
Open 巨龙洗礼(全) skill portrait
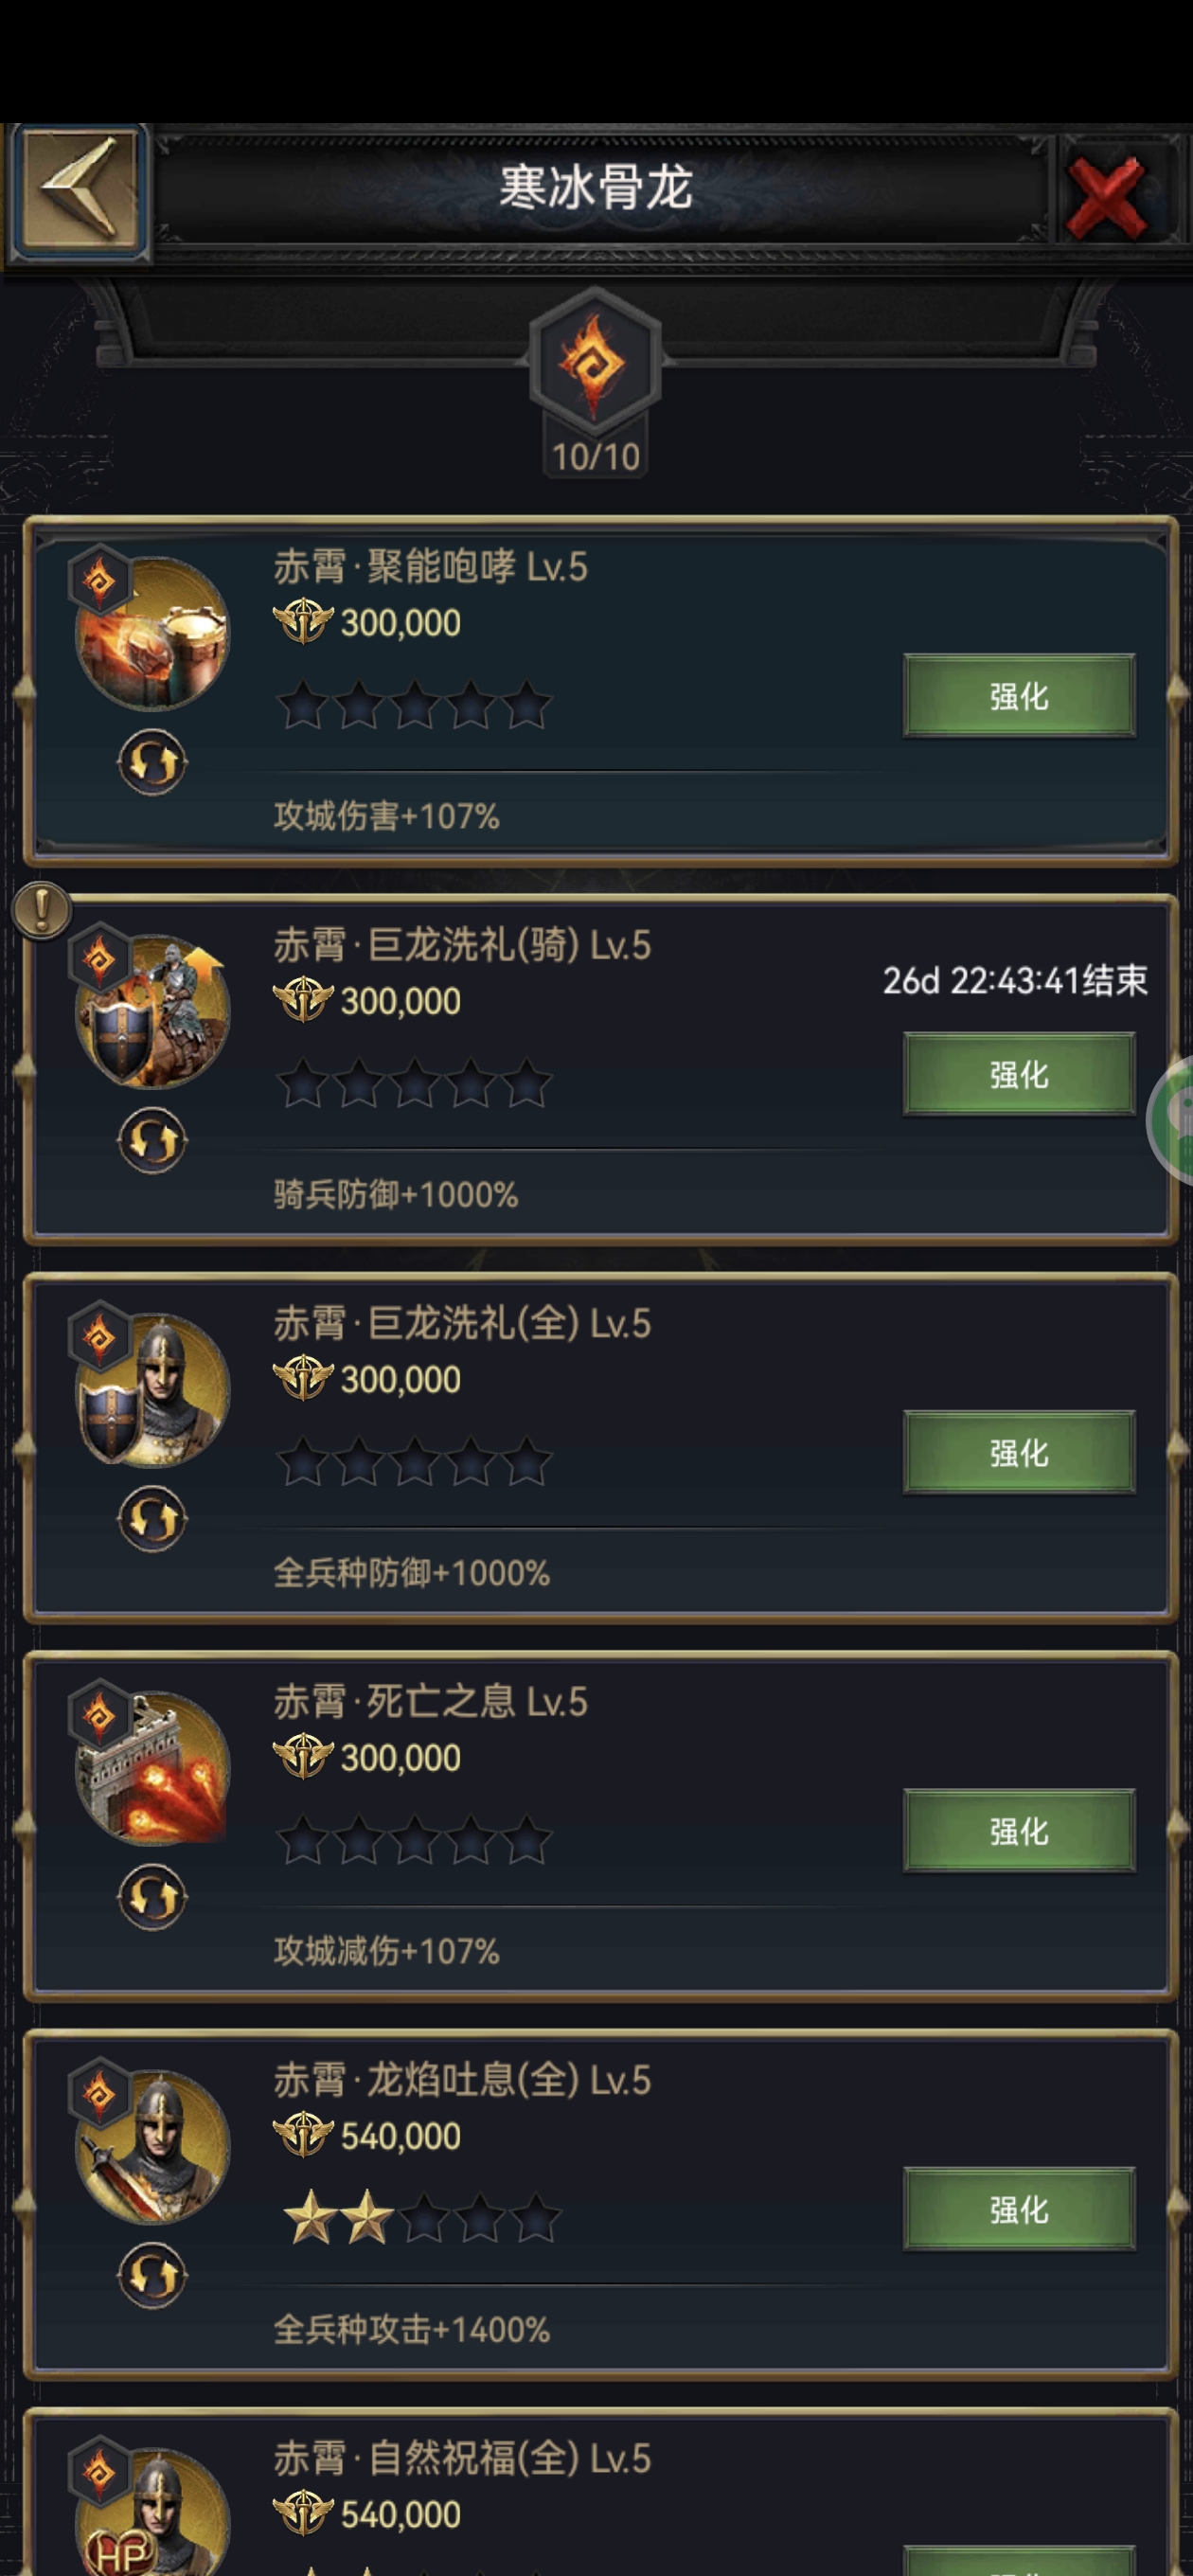click(152, 1388)
